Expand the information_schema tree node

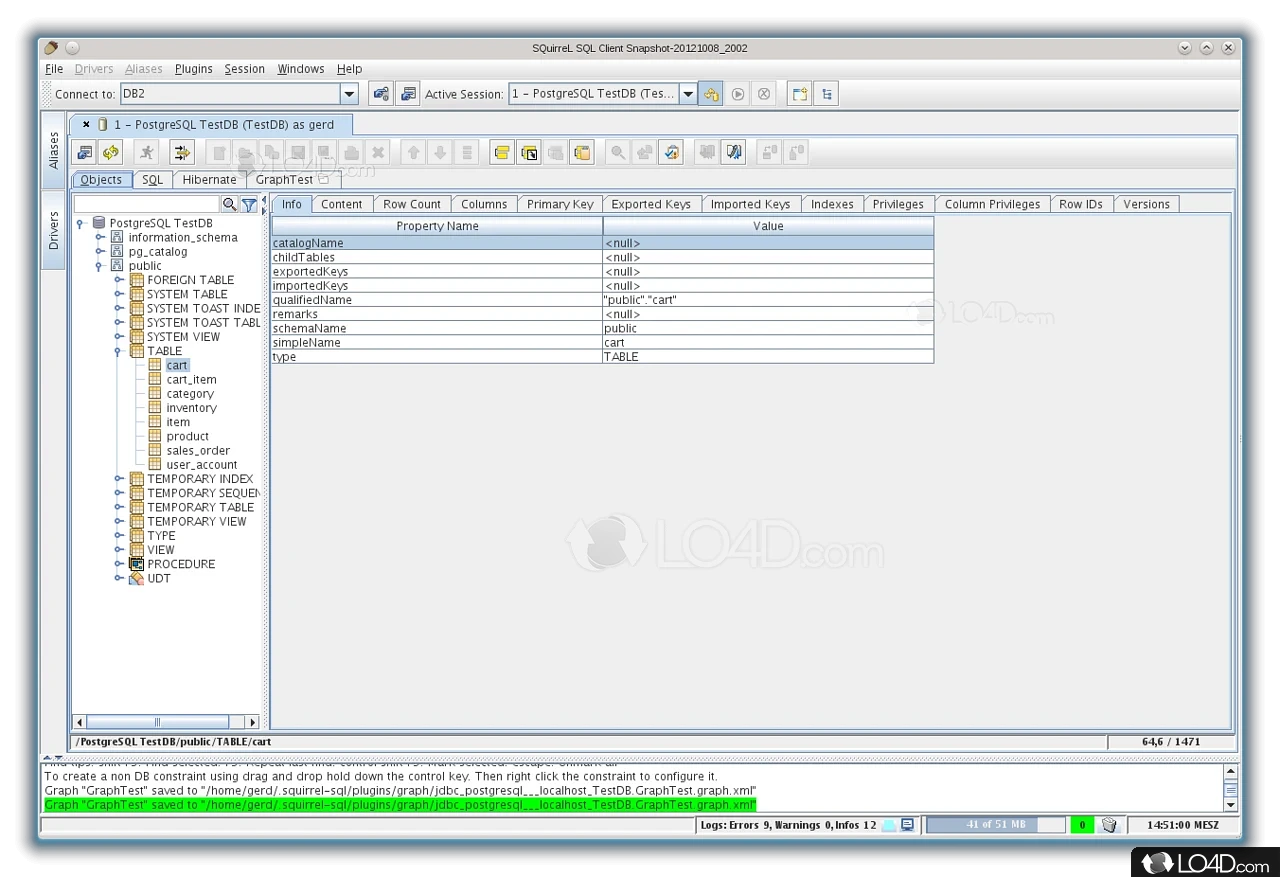(100, 238)
